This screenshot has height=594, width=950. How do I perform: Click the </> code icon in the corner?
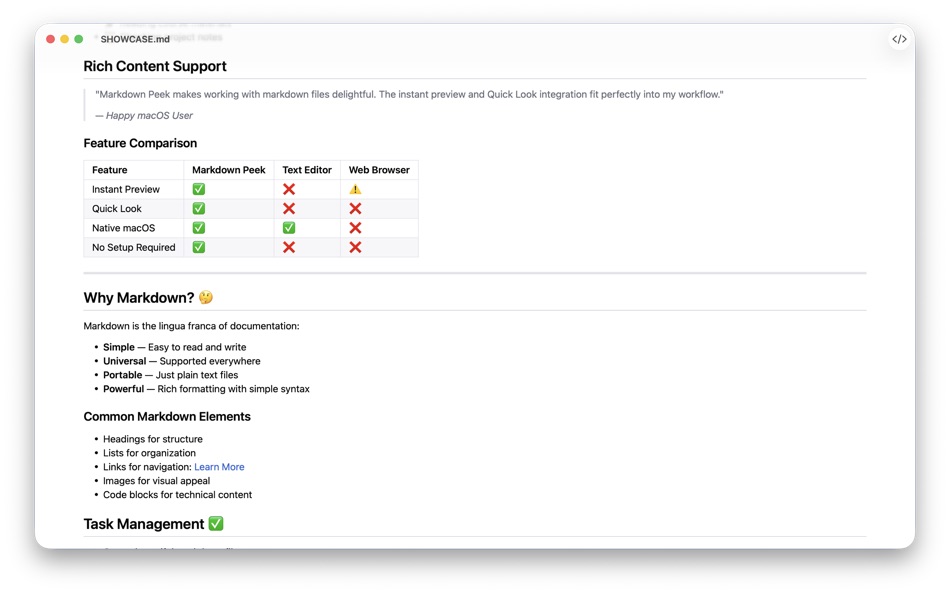(899, 39)
